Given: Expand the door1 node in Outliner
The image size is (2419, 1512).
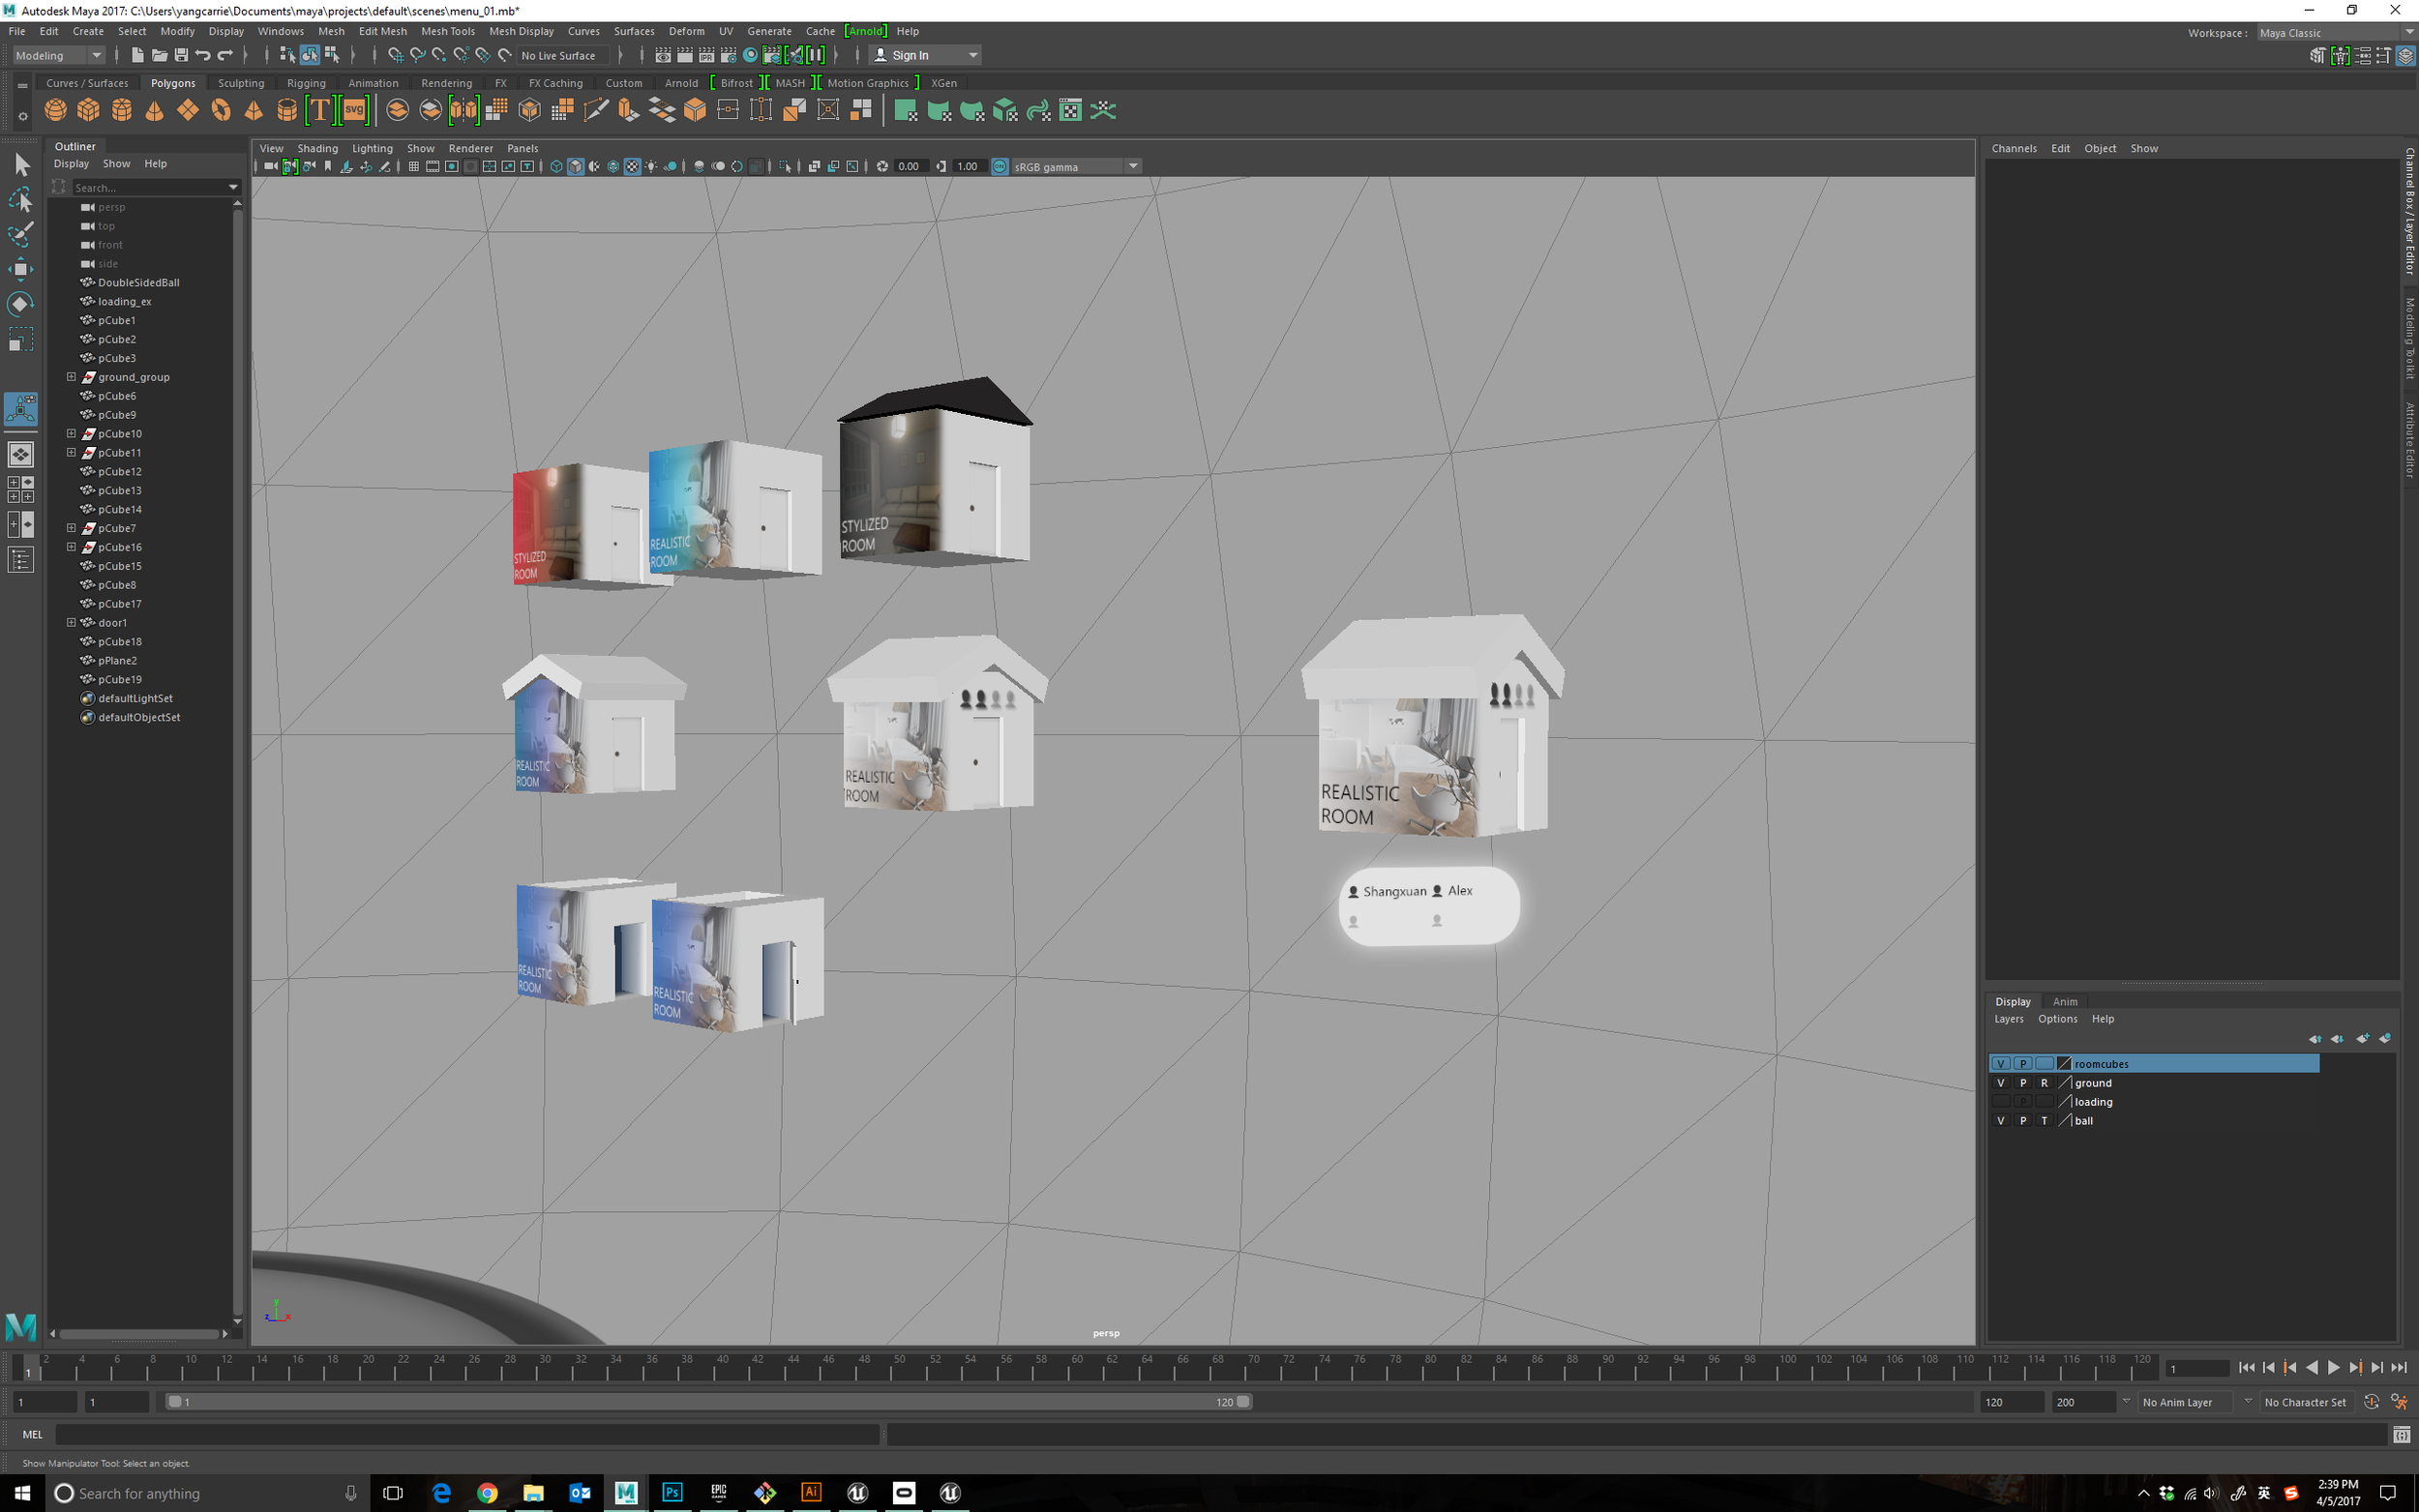Looking at the screenshot, I should point(71,622).
